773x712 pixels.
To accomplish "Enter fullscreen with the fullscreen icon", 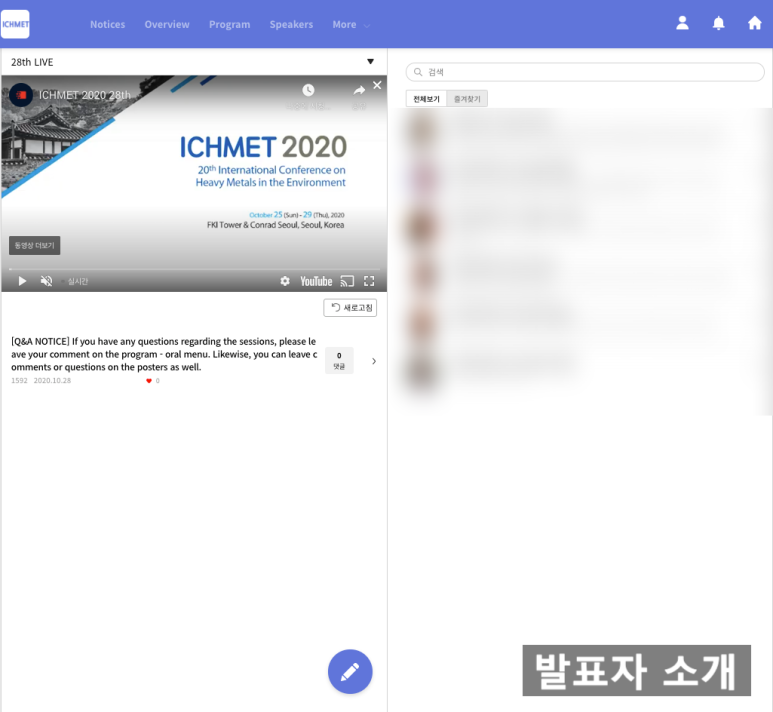I will pyautogui.click(x=369, y=281).
